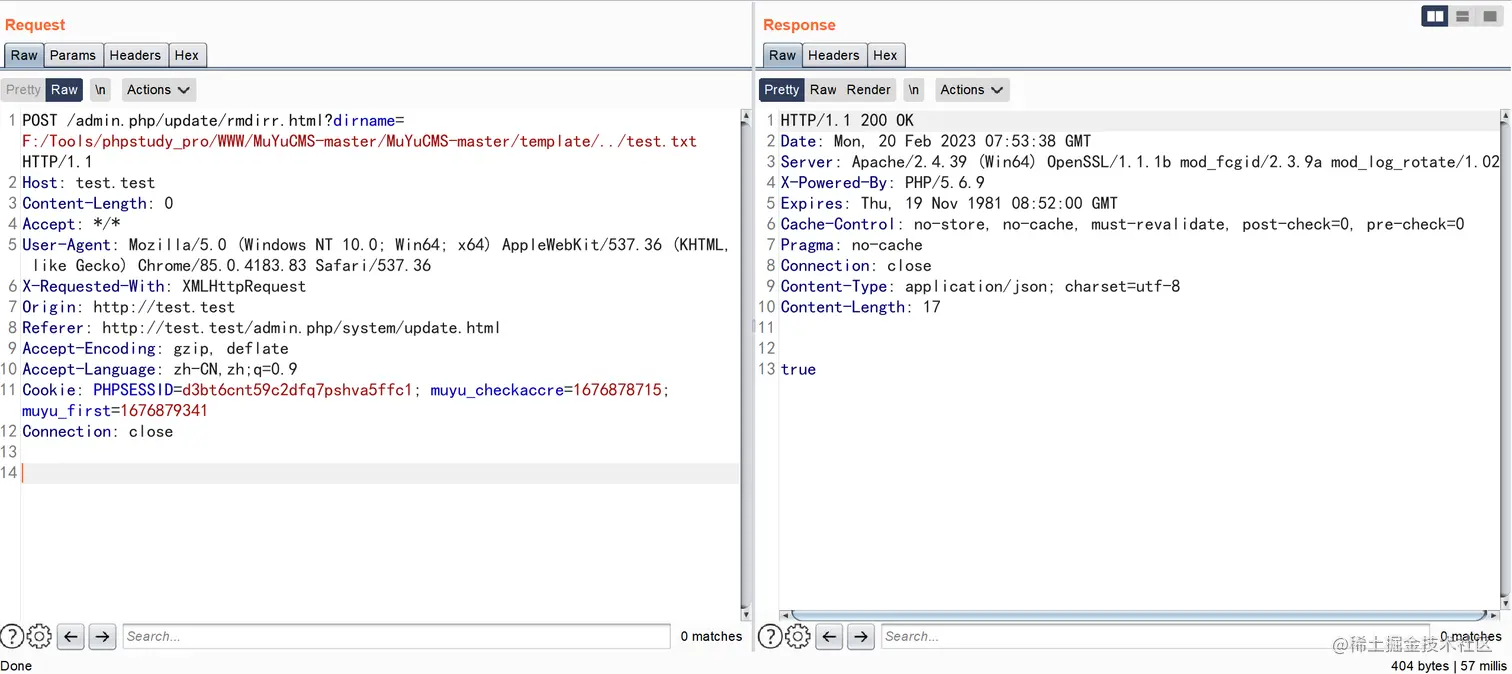Toggle \n non-printing characters in Response
Image resolution: width=1512 pixels, height=674 pixels.
coord(913,89)
